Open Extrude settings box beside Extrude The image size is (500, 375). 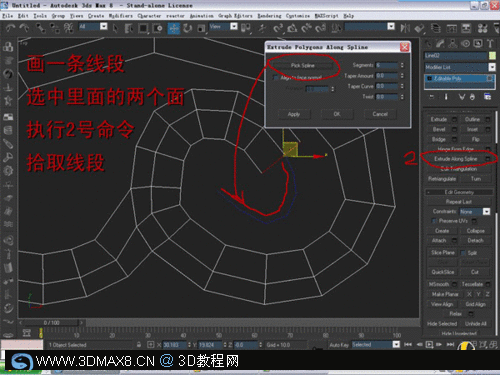click(454, 119)
